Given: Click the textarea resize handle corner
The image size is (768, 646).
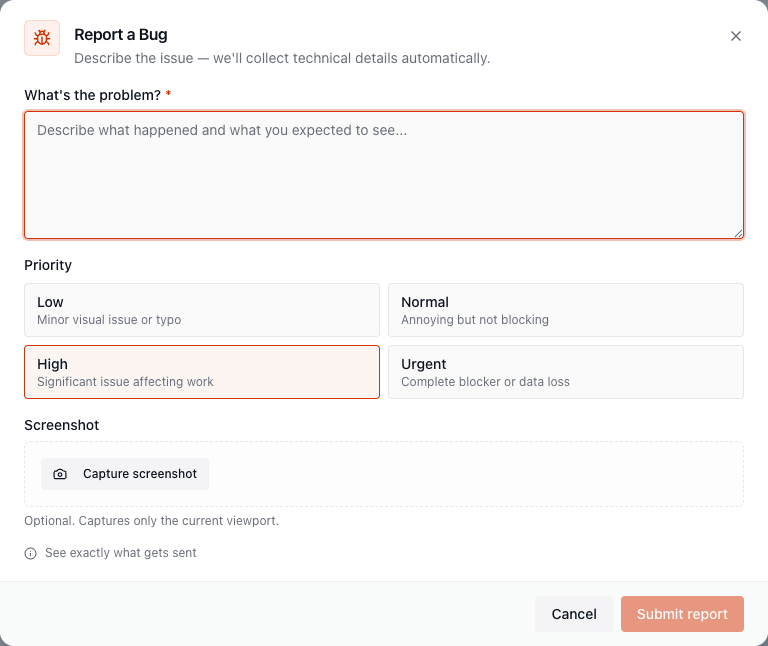Looking at the screenshot, I should point(738,234).
